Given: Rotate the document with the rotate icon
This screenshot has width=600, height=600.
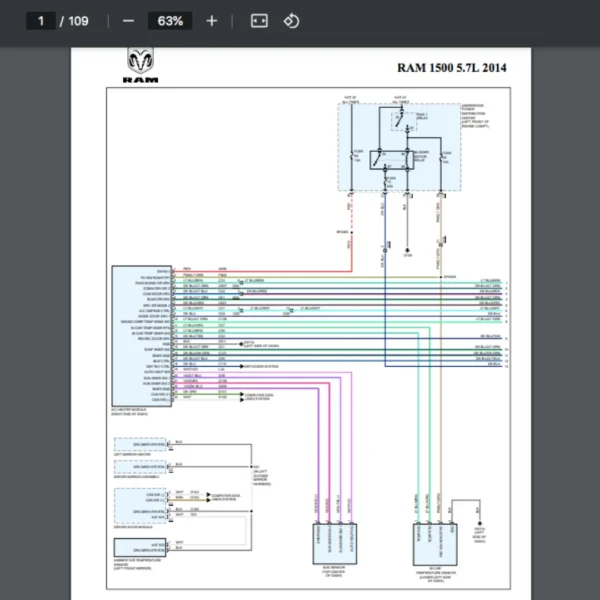Looking at the screenshot, I should tap(291, 21).
